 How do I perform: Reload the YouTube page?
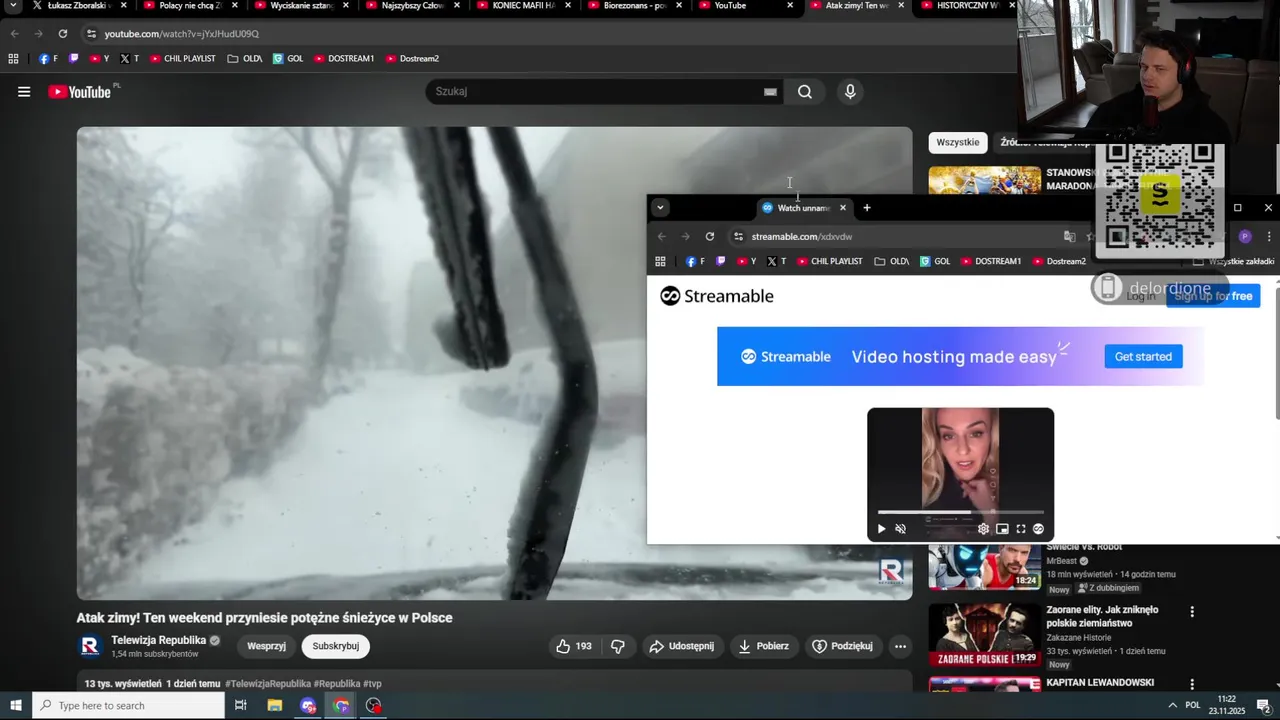coord(62,34)
